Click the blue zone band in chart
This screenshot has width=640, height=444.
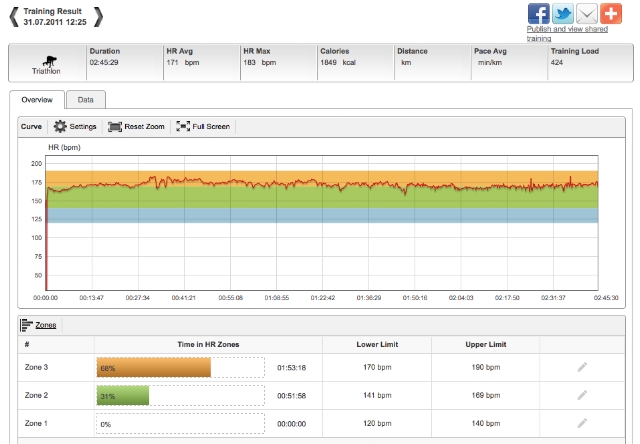coord(322,215)
